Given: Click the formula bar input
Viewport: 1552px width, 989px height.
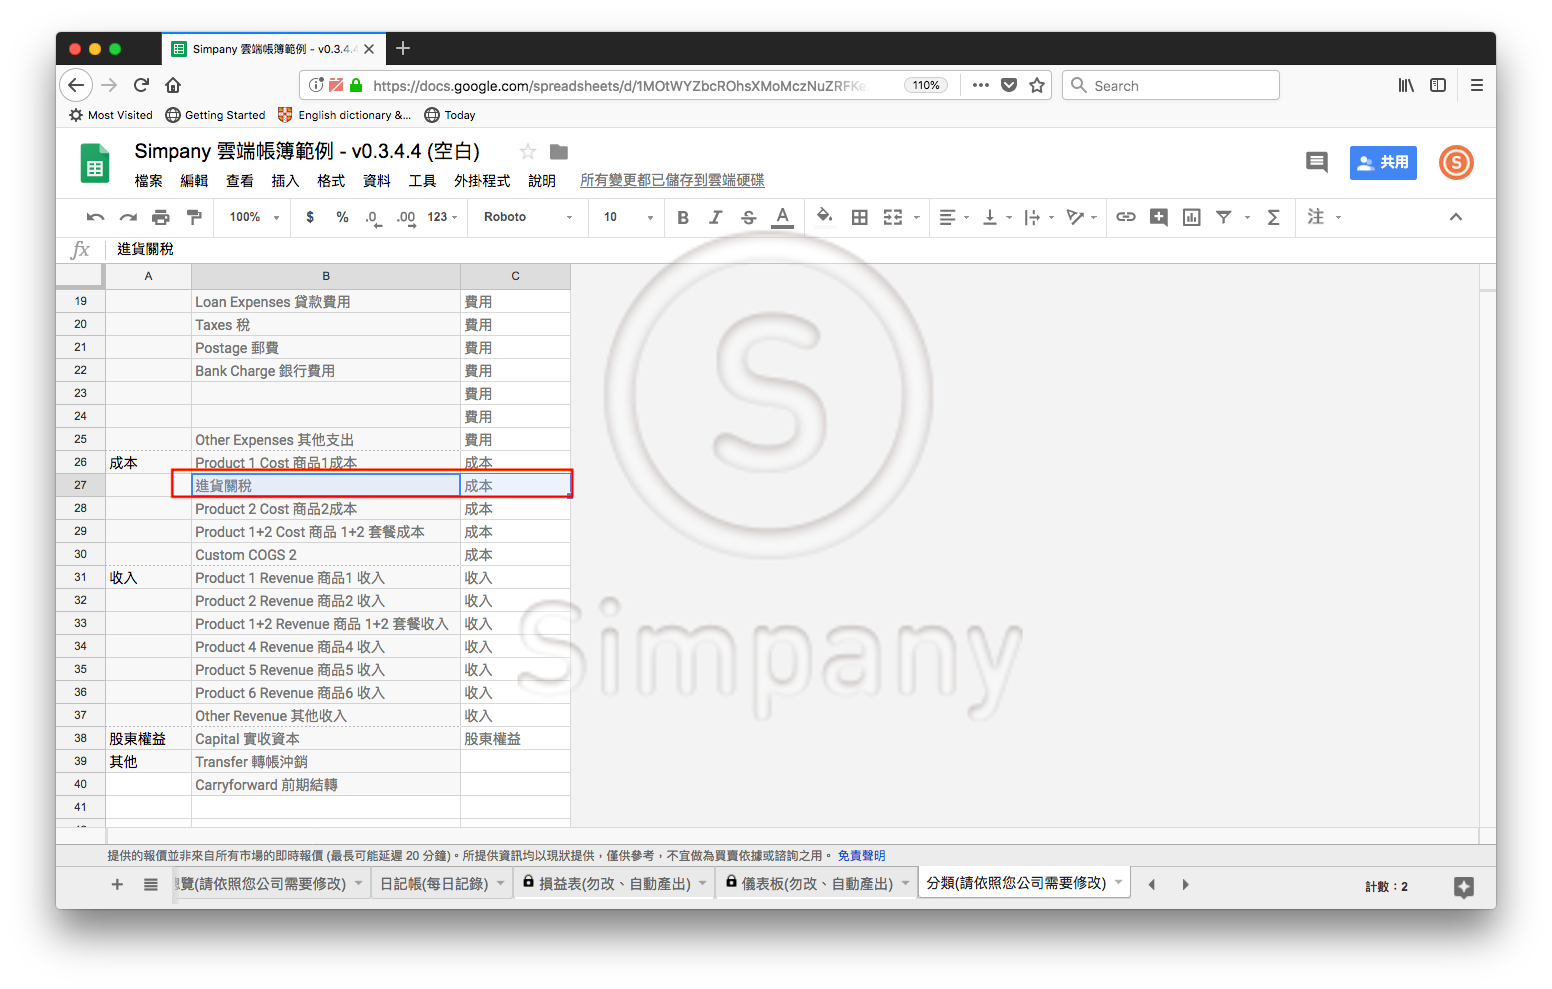Looking at the screenshot, I should [x=800, y=250].
